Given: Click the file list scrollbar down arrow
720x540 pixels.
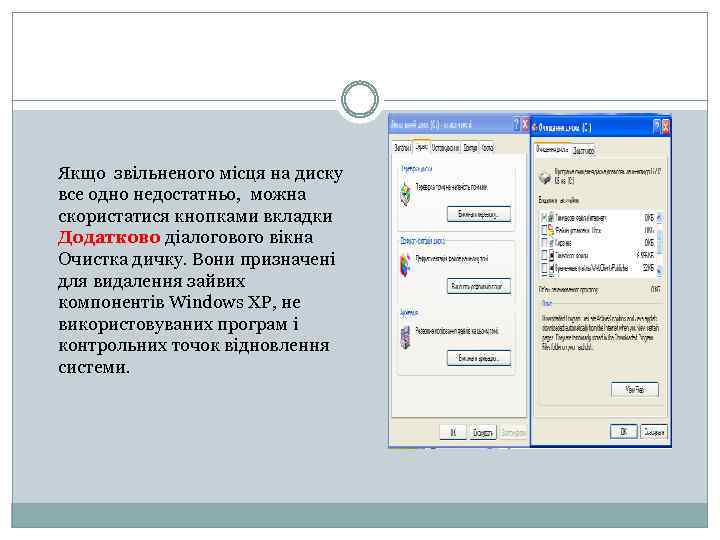Looking at the screenshot, I should 660,270.
